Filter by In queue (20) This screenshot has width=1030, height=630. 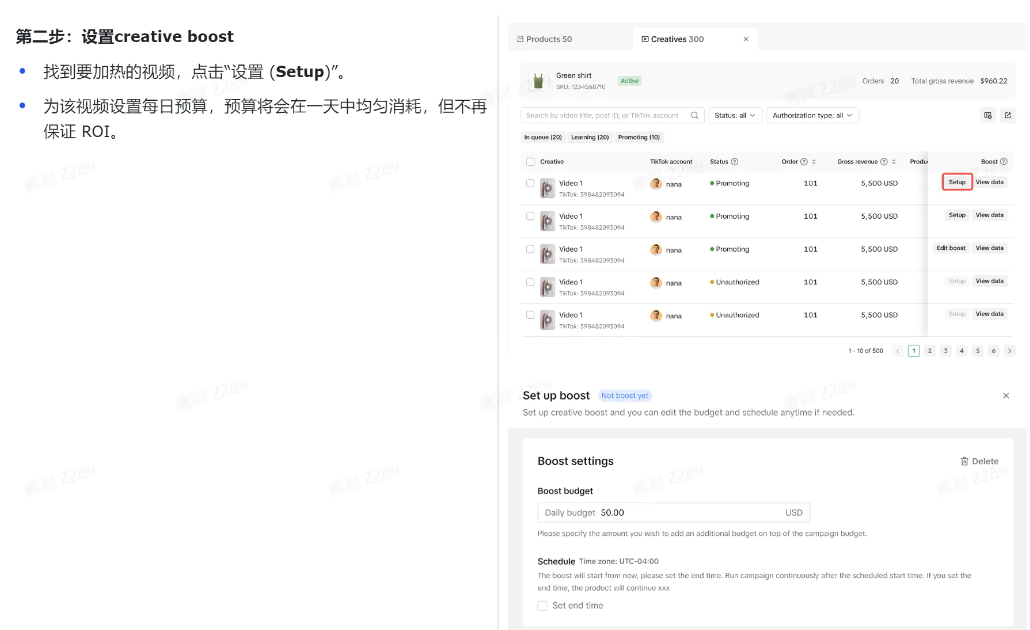pos(543,137)
